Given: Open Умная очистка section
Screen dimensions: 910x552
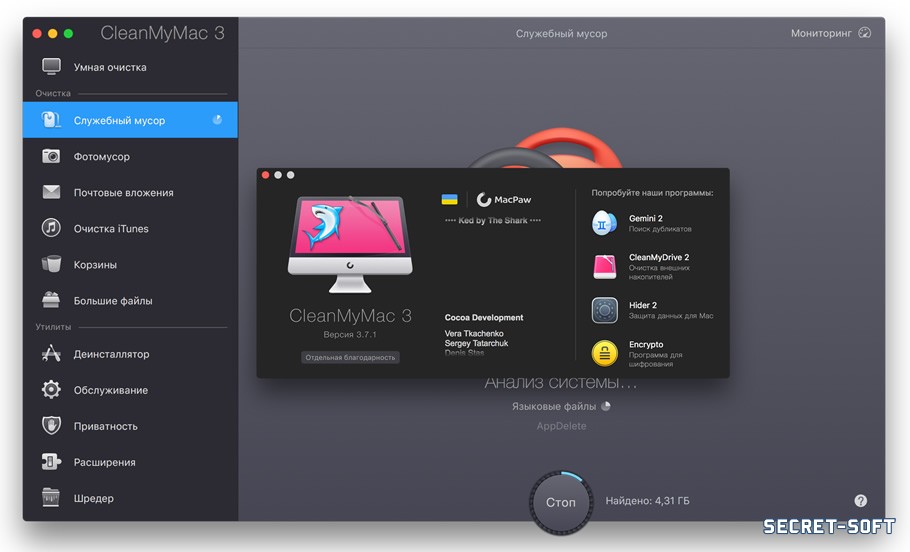Looking at the screenshot, I should point(131,67).
